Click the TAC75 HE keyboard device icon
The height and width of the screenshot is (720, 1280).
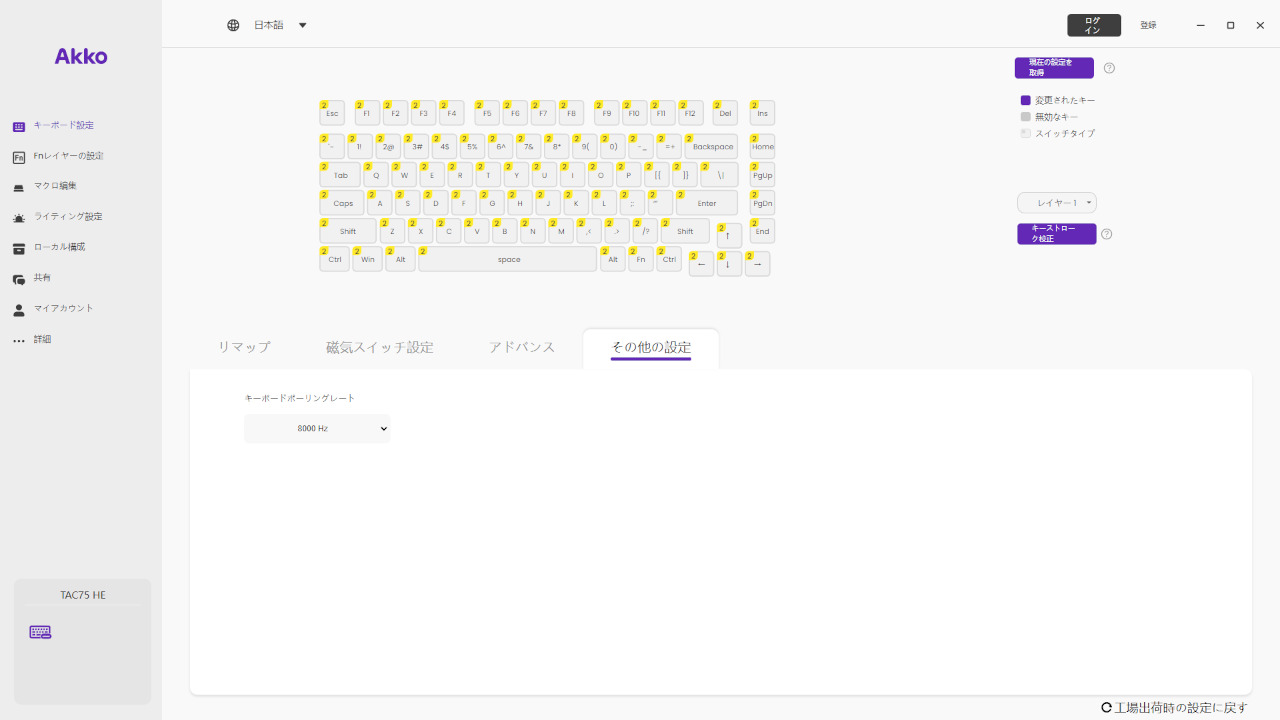click(x=40, y=632)
